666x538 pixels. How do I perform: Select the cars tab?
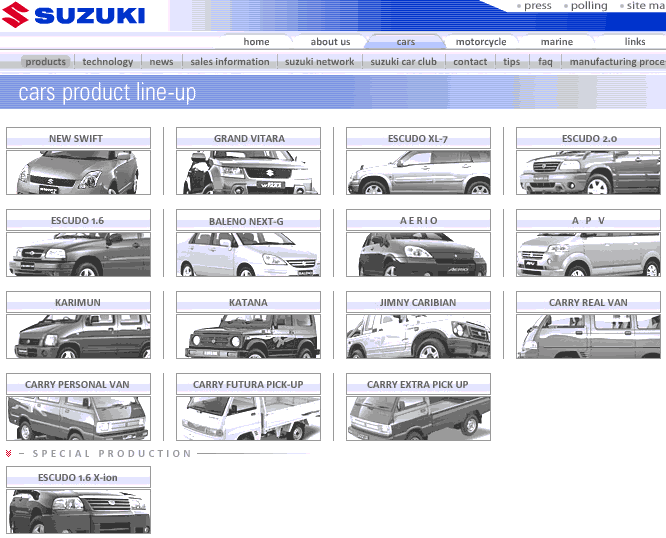pyautogui.click(x=406, y=42)
